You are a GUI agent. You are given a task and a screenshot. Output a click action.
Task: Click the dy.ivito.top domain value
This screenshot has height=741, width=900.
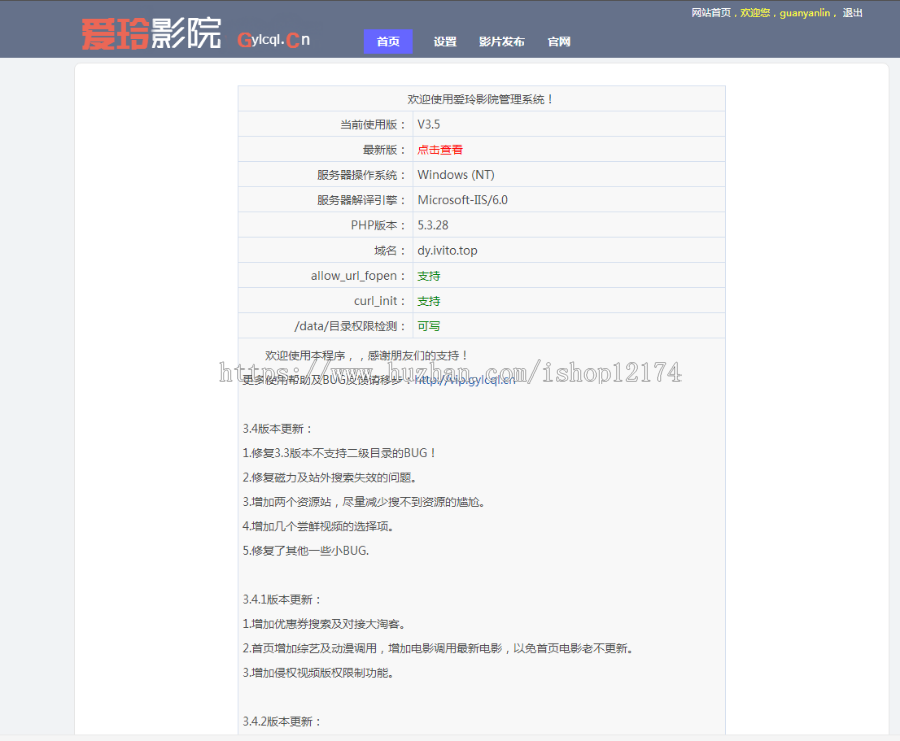(x=446, y=250)
